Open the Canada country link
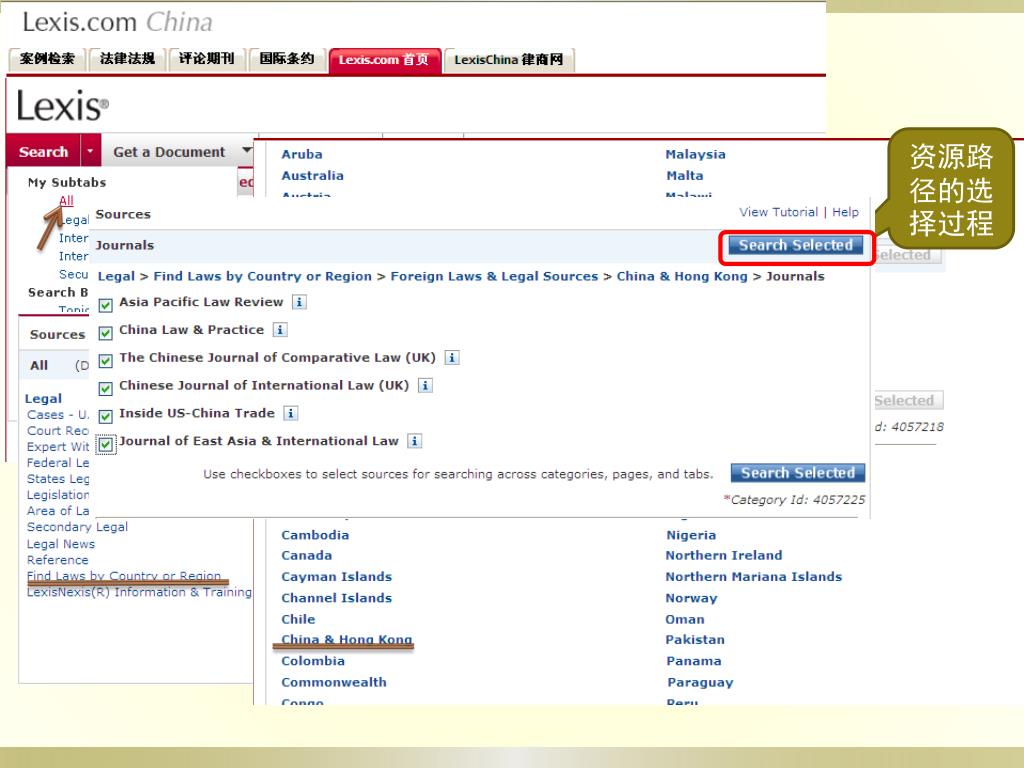Viewport: 1024px width, 768px height. (x=306, y=556)
